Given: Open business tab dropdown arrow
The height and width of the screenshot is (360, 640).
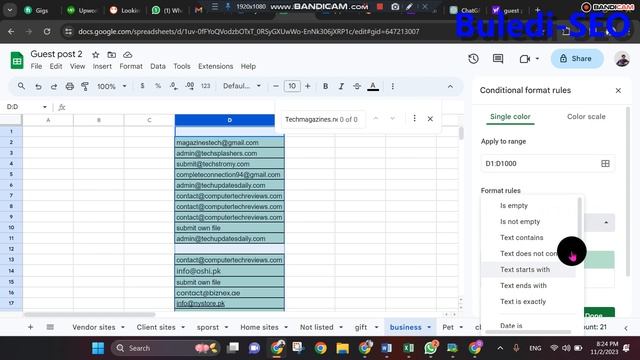Looking at the screenshot, I should click(429, 327).
